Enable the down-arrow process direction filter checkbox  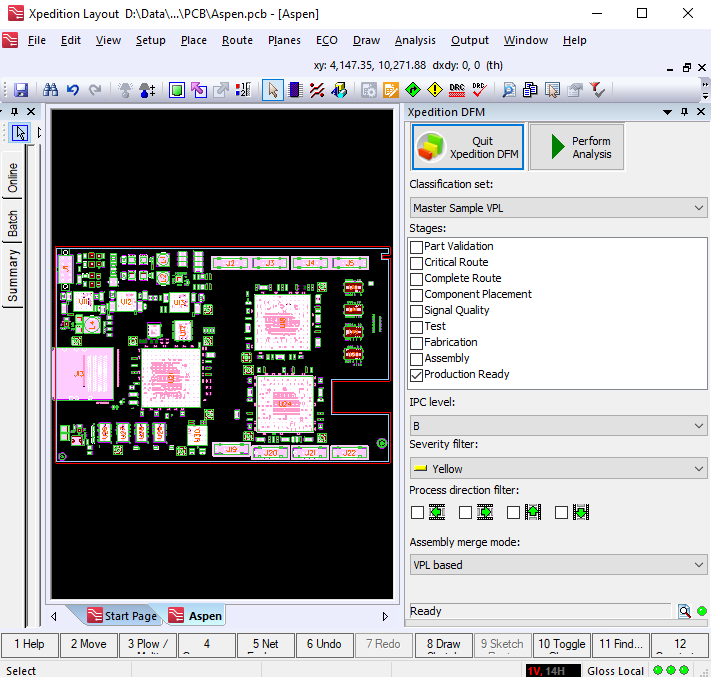[x=561, y=512]
